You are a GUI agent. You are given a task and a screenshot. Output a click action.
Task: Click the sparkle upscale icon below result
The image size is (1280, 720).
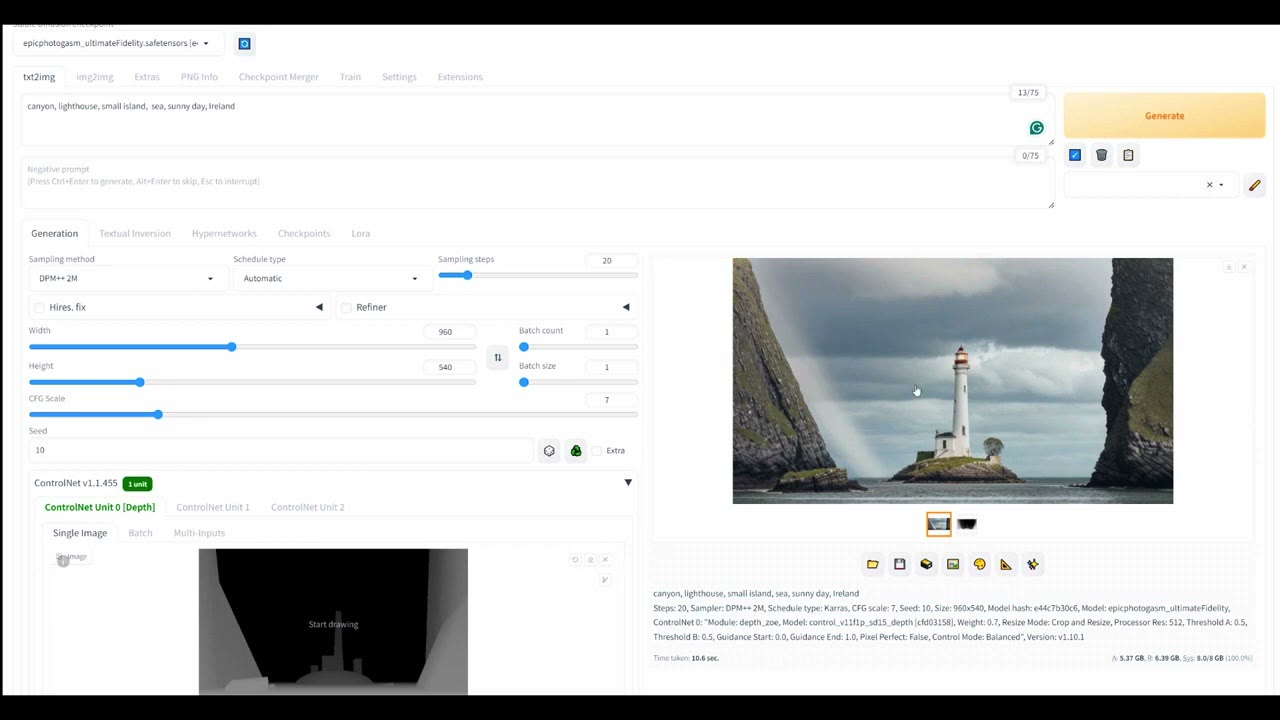pyautogui.click(x=1033, y=564)
